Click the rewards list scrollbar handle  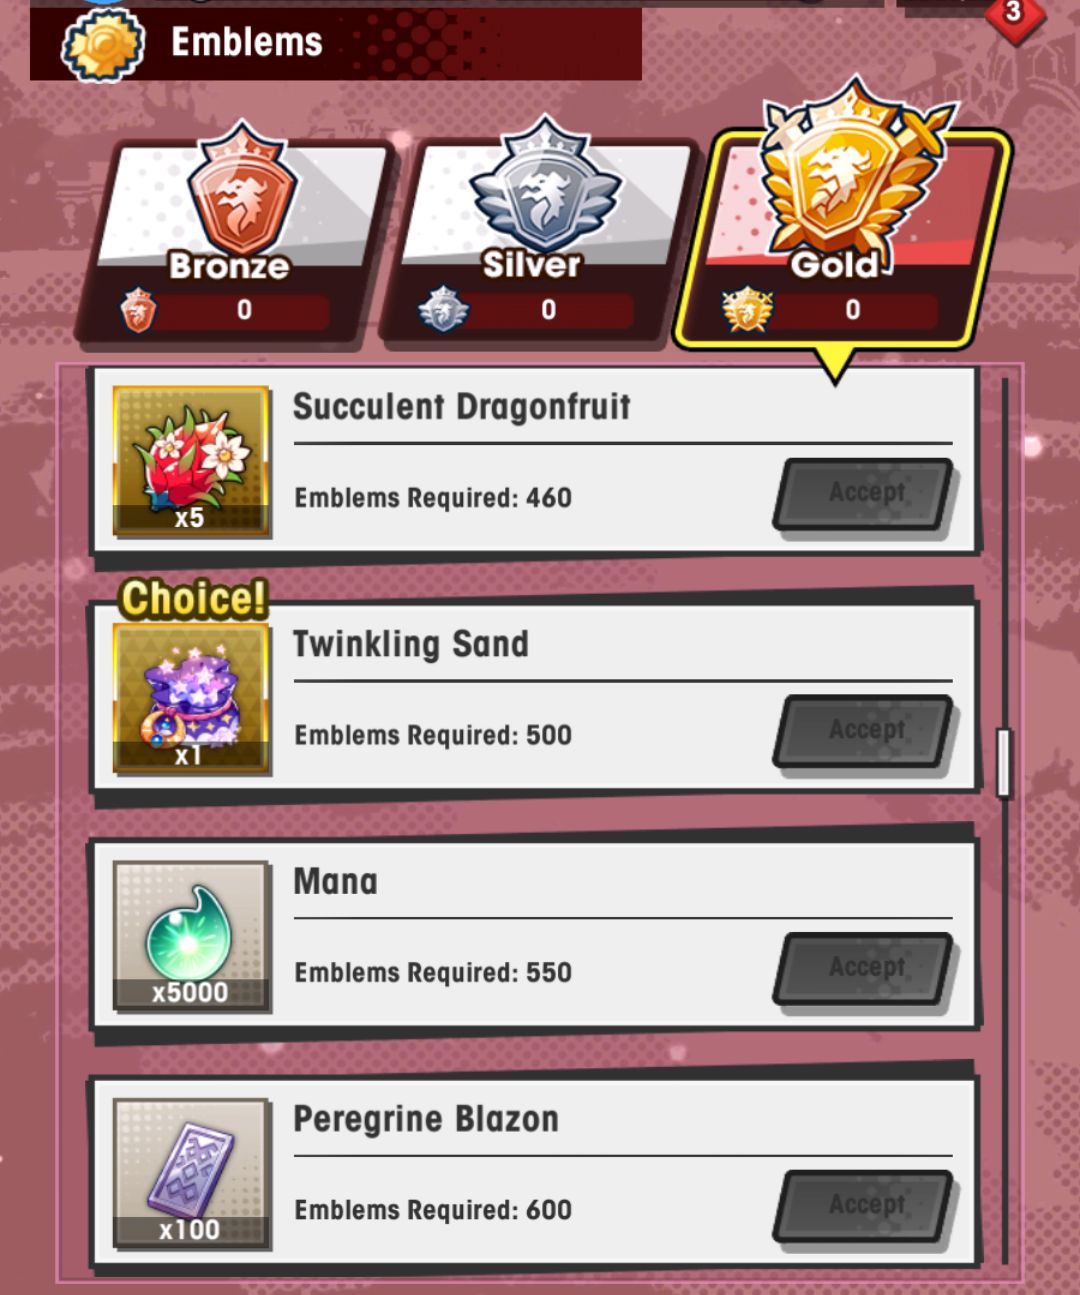click(1004, 762)
